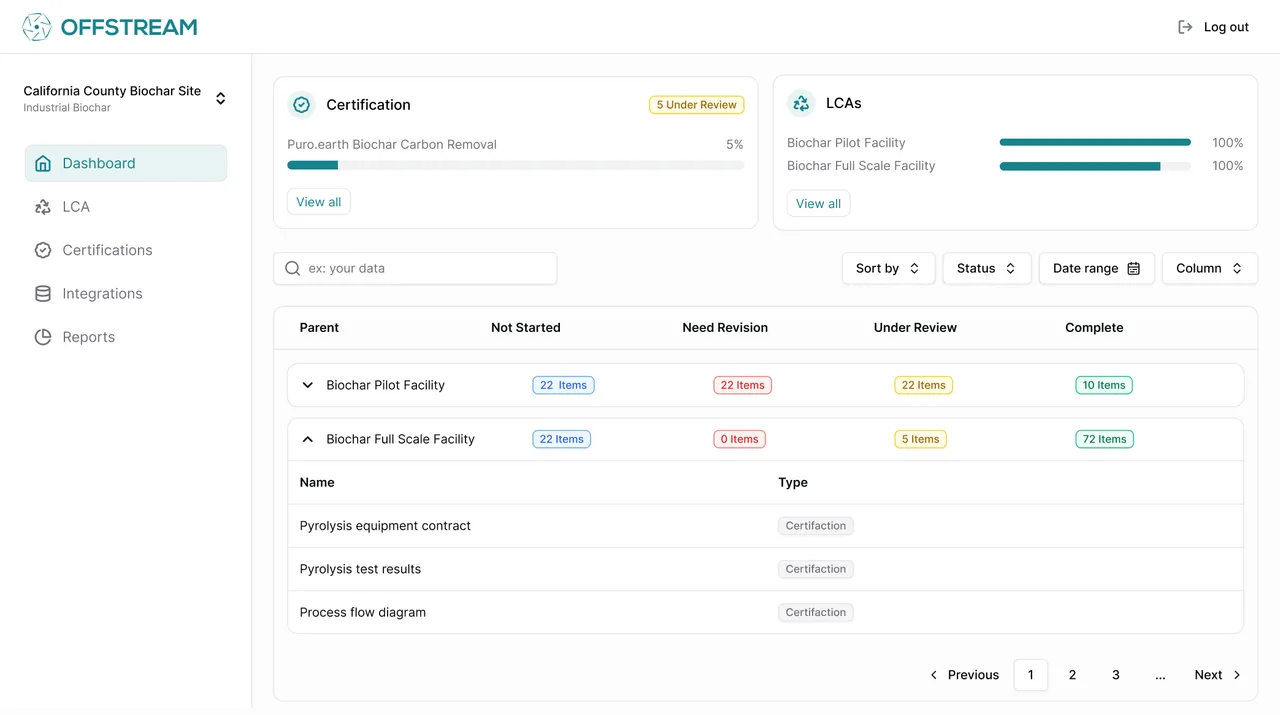Click the LCA recycle icon in sidebar

[43, 207]
